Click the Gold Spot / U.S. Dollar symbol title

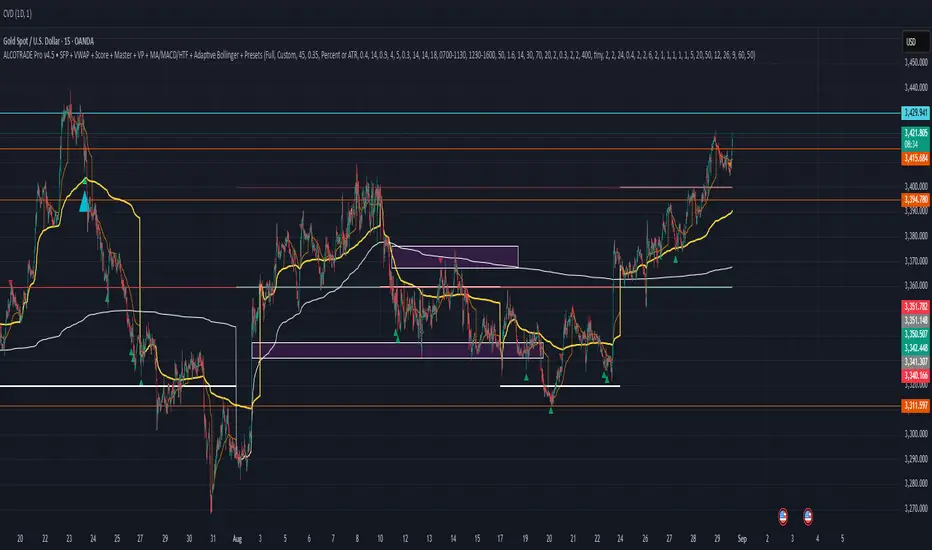[x=49, y=41]
